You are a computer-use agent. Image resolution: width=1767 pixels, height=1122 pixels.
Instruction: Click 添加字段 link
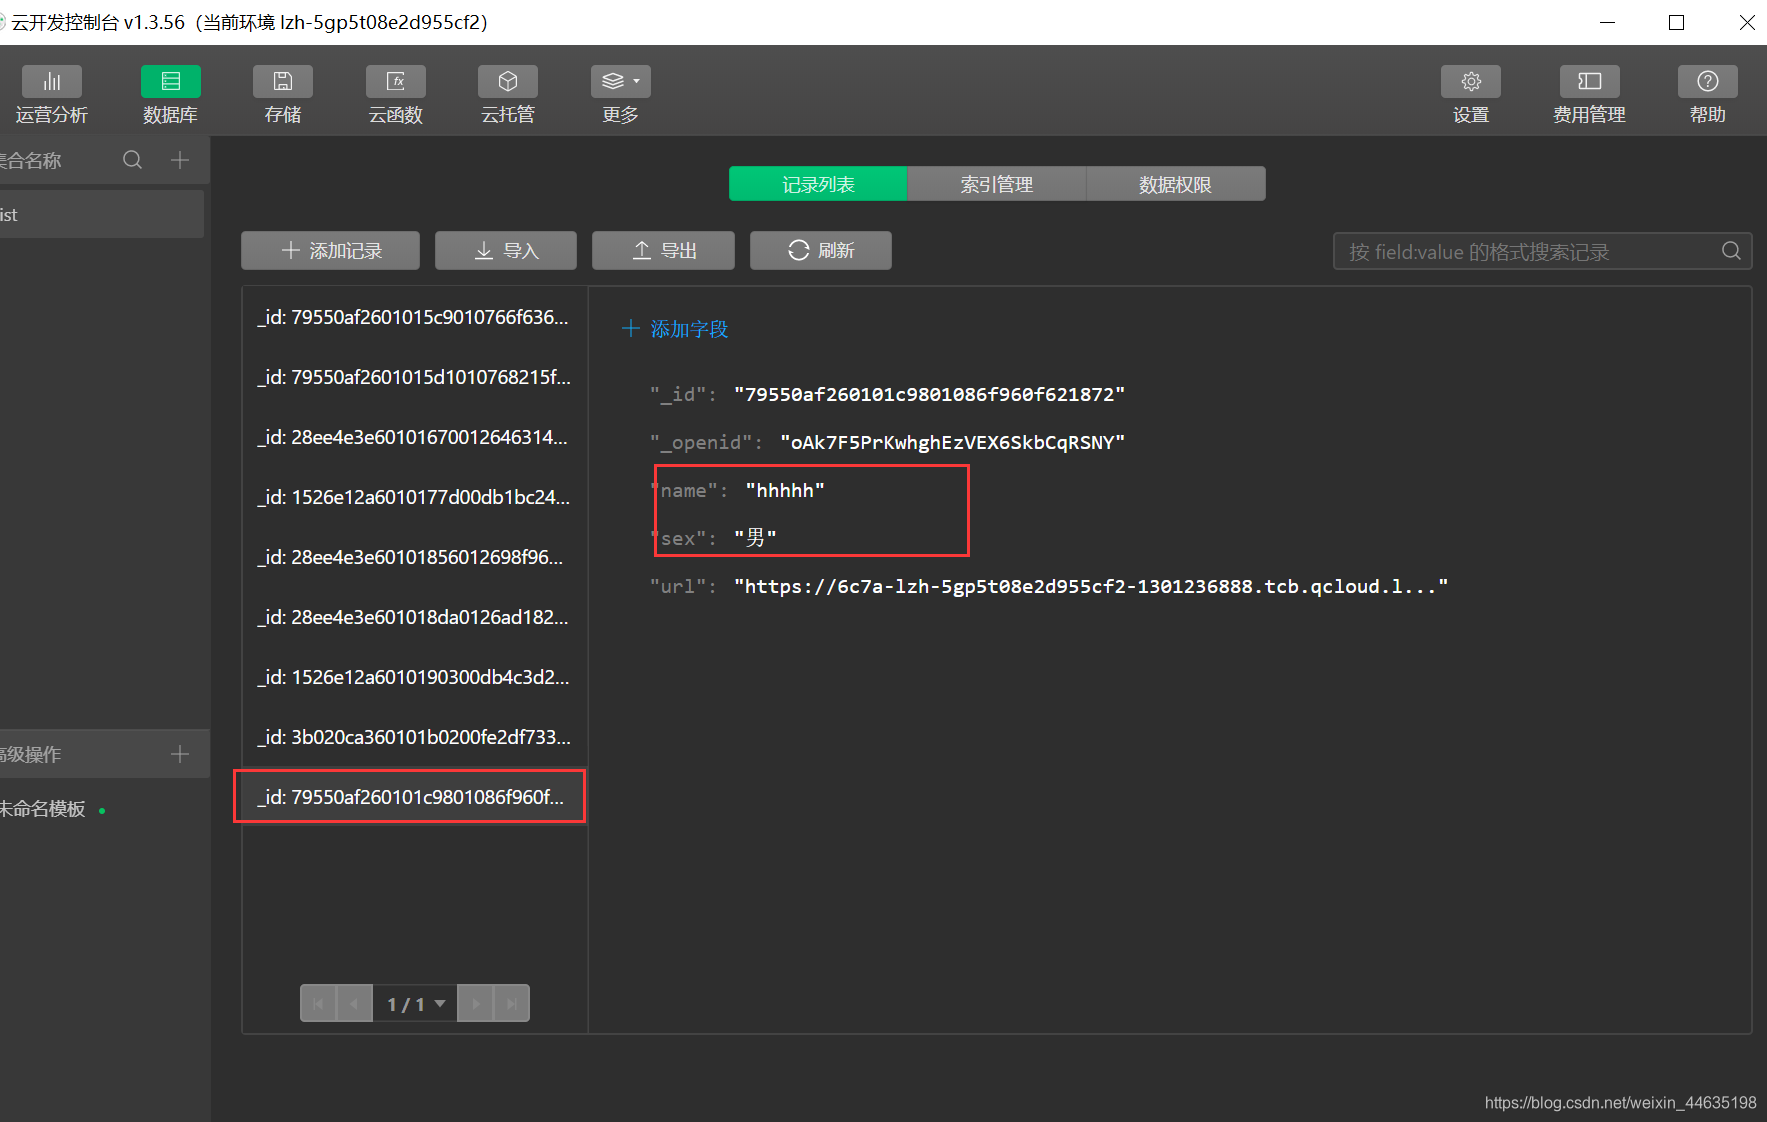(x=675, y=329)
